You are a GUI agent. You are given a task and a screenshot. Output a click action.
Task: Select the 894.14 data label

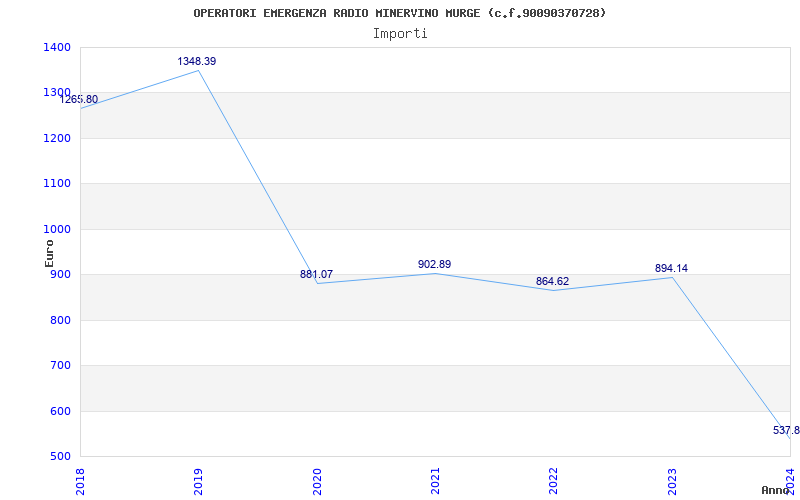pos(671,268)
